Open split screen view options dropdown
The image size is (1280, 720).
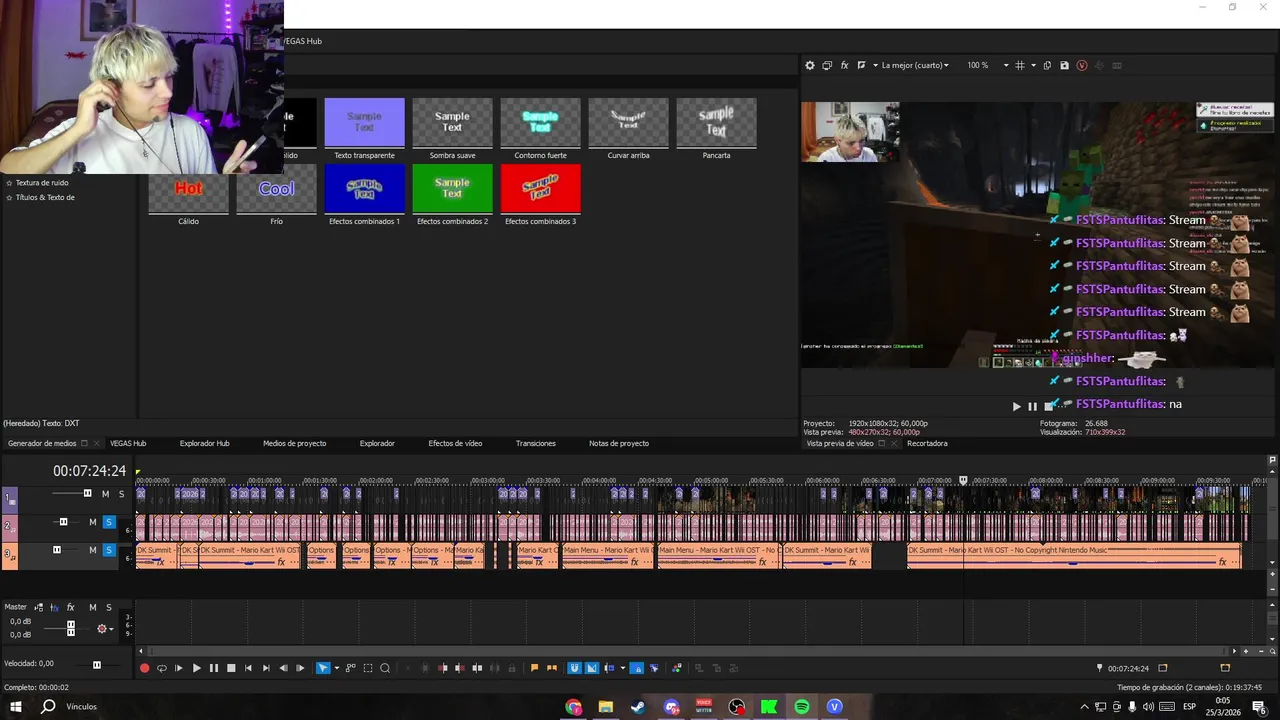point(875,65)
